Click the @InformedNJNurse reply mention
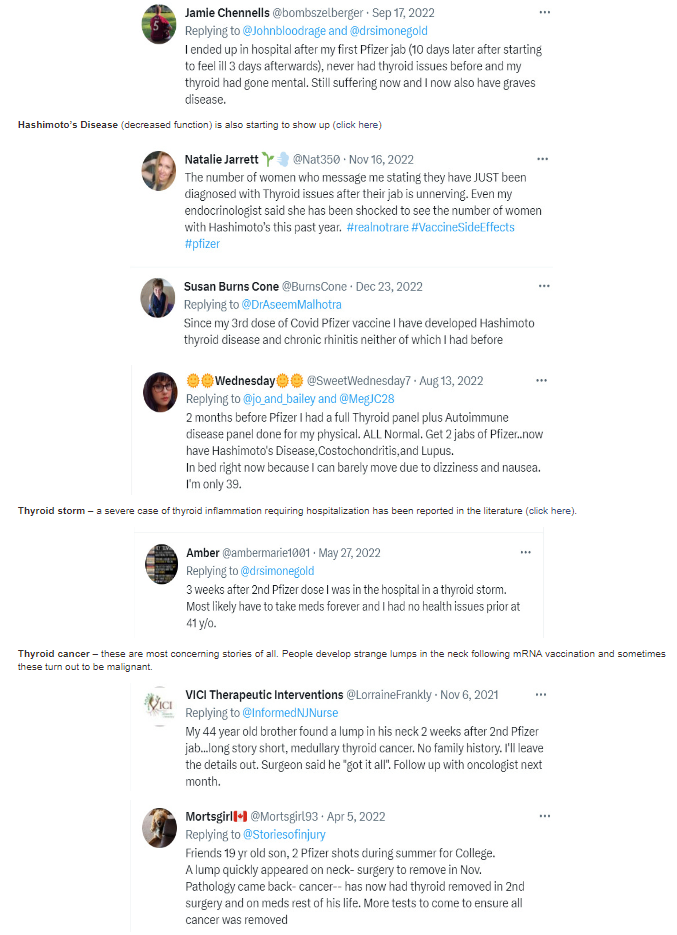 point(290,713)
